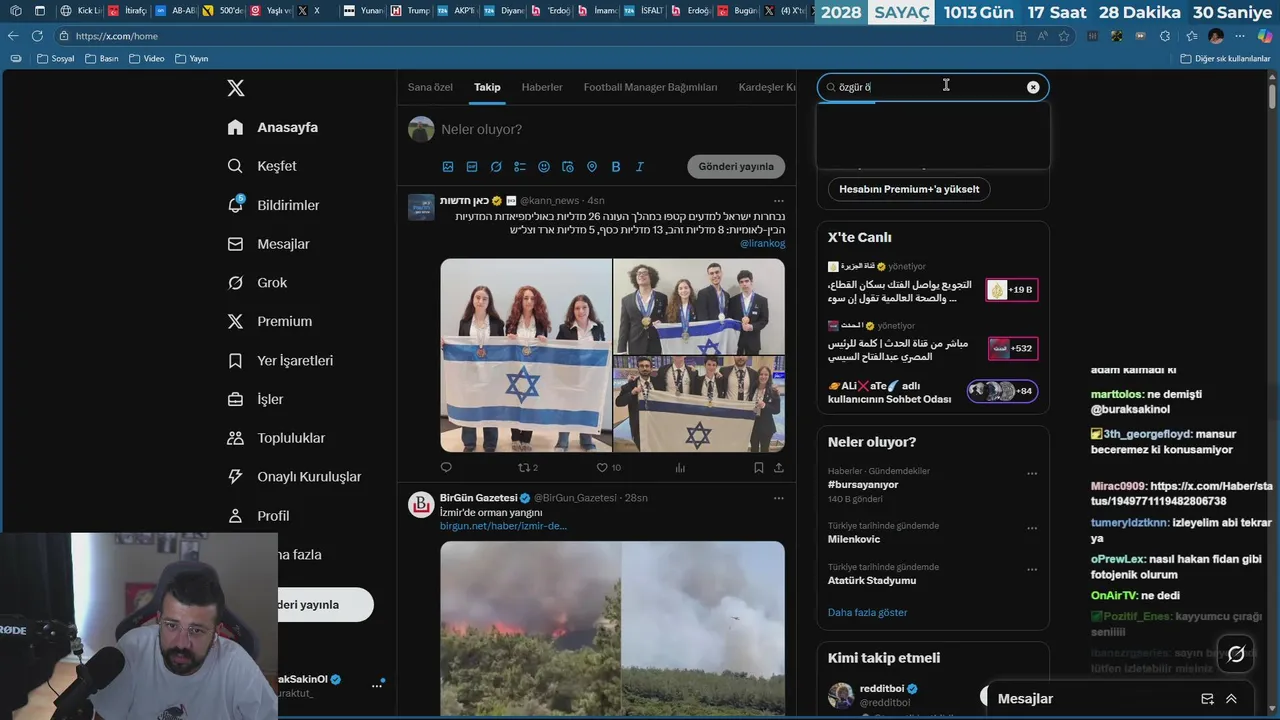Open more options on kann_news post
1280x720 pixels.
pyautogui.click(x=778, y=200)
